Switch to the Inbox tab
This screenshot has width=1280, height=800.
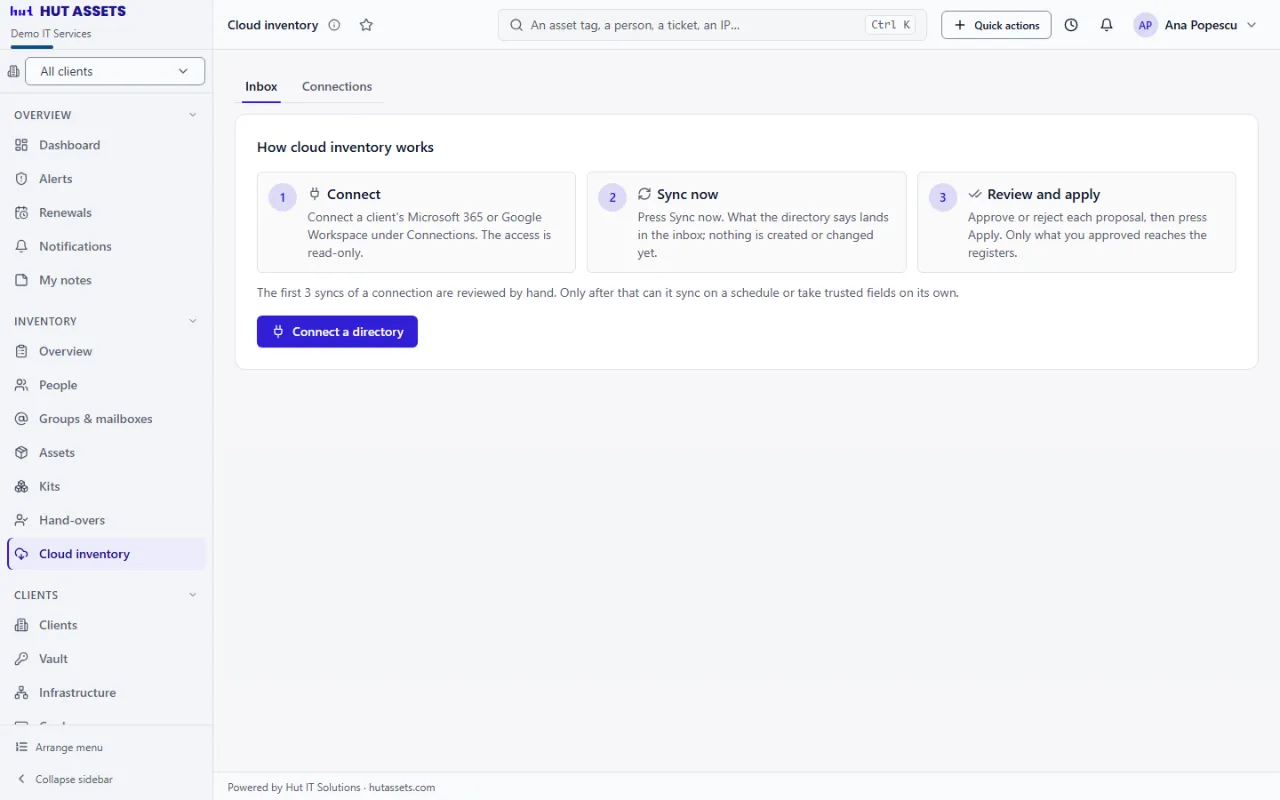pos(261,87)
